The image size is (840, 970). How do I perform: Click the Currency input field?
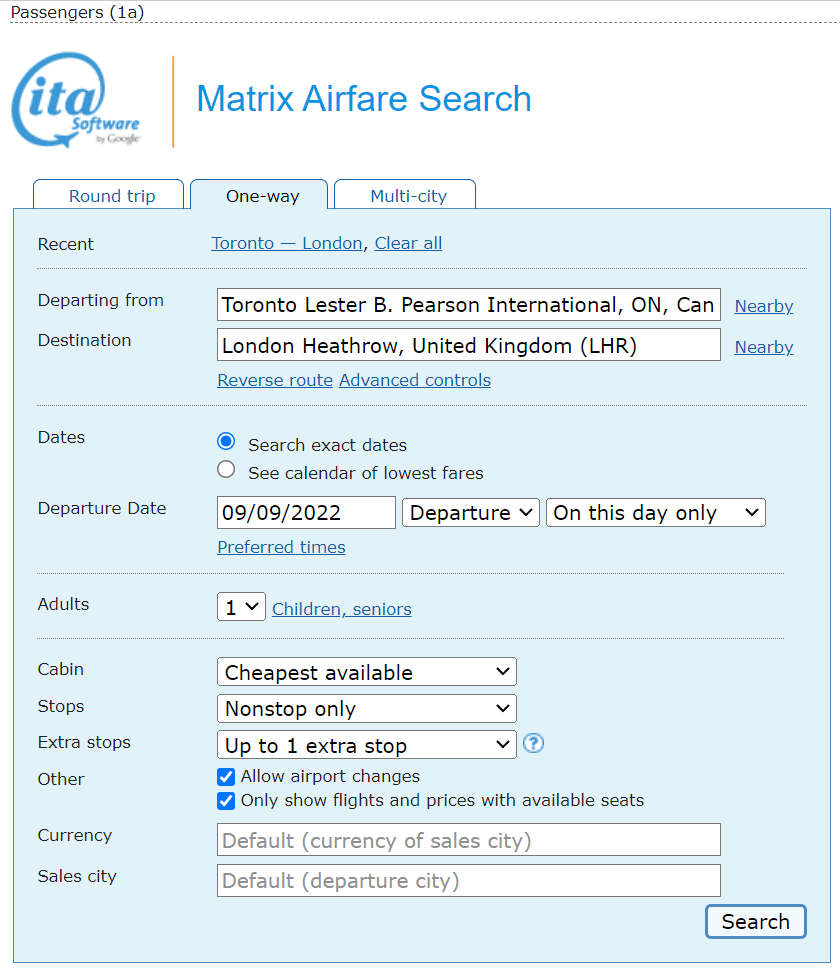[468, 840]
